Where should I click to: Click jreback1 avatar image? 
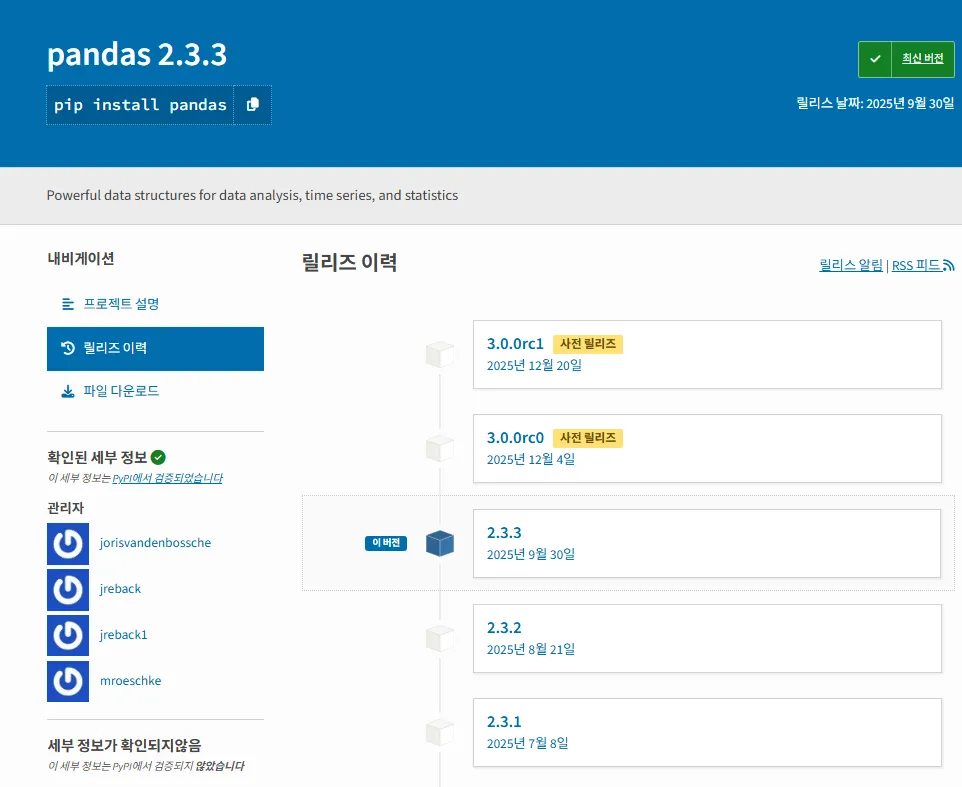point(67,635)
